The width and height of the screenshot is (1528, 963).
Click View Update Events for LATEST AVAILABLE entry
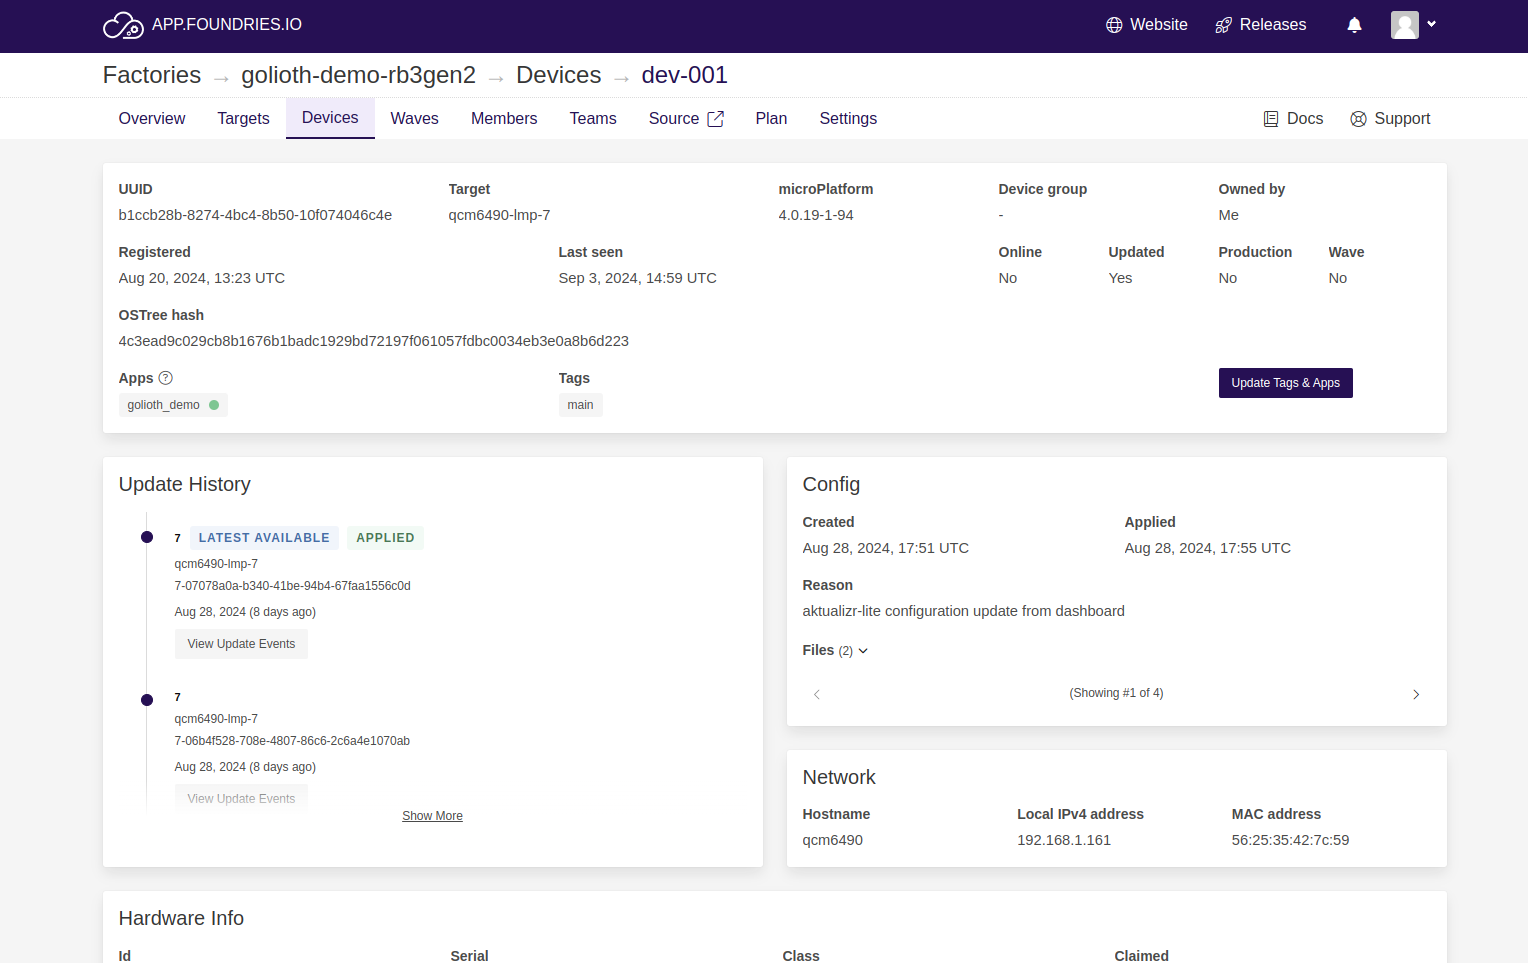tap(241, 644)
